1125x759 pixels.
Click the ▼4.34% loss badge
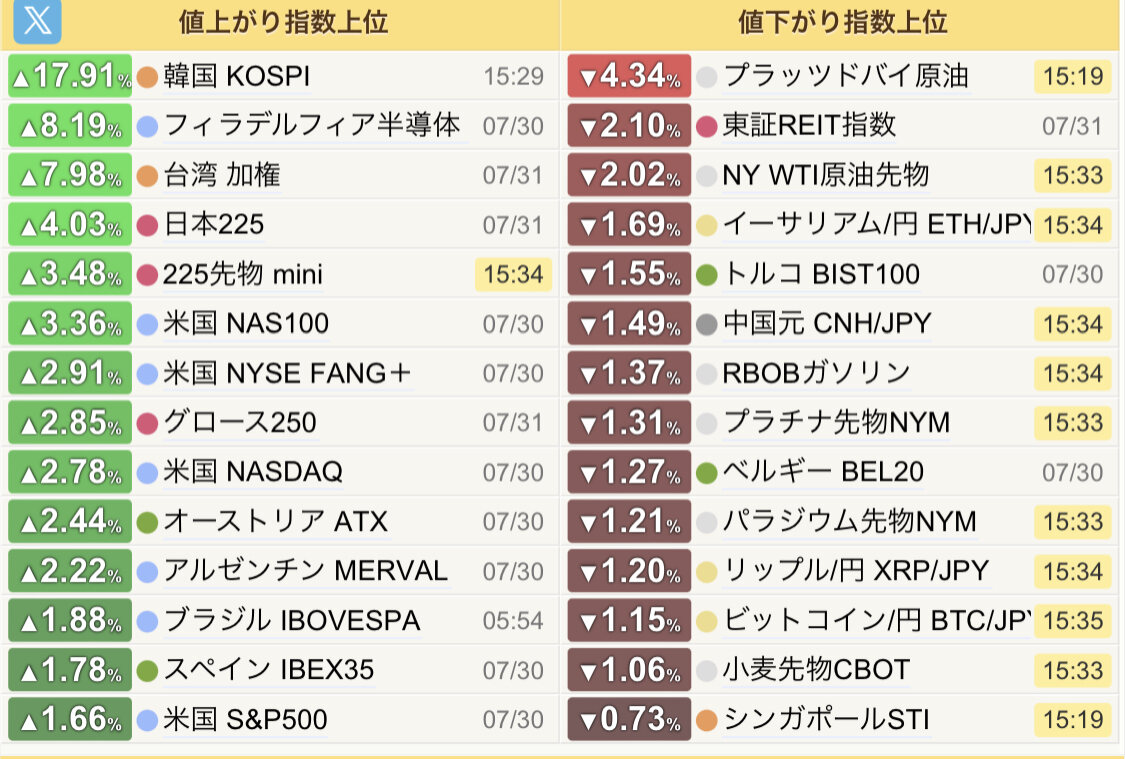[629, 75]
